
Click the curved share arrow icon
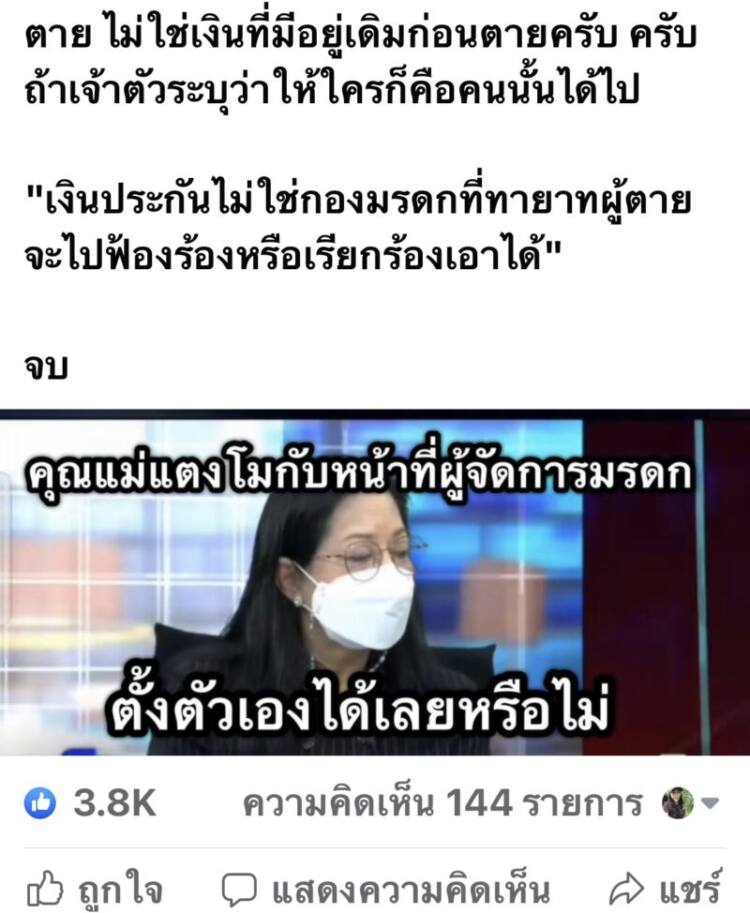coord(627,890)
